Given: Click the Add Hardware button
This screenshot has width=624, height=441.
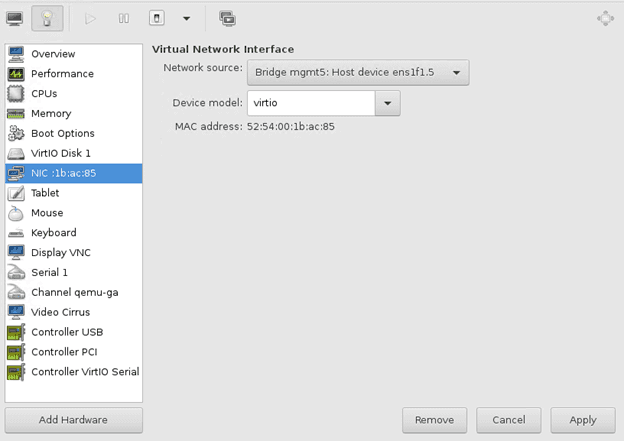Looking at the screenshot, I should click(74, 420).
